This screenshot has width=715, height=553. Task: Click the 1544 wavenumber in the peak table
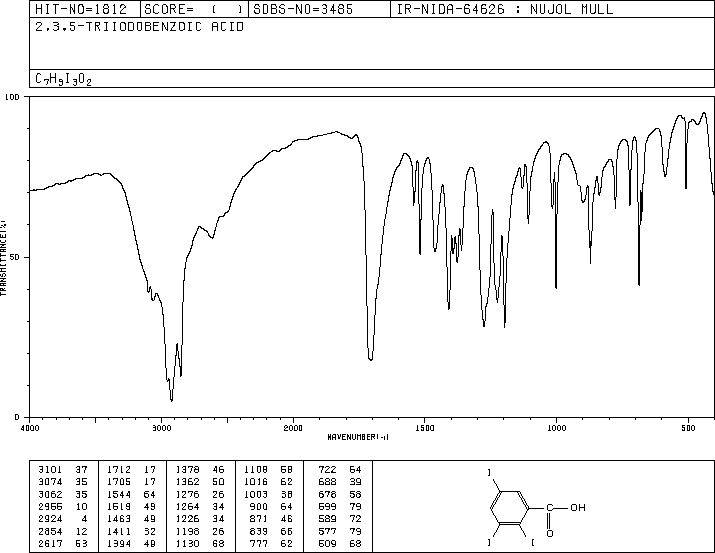(119, 494)
